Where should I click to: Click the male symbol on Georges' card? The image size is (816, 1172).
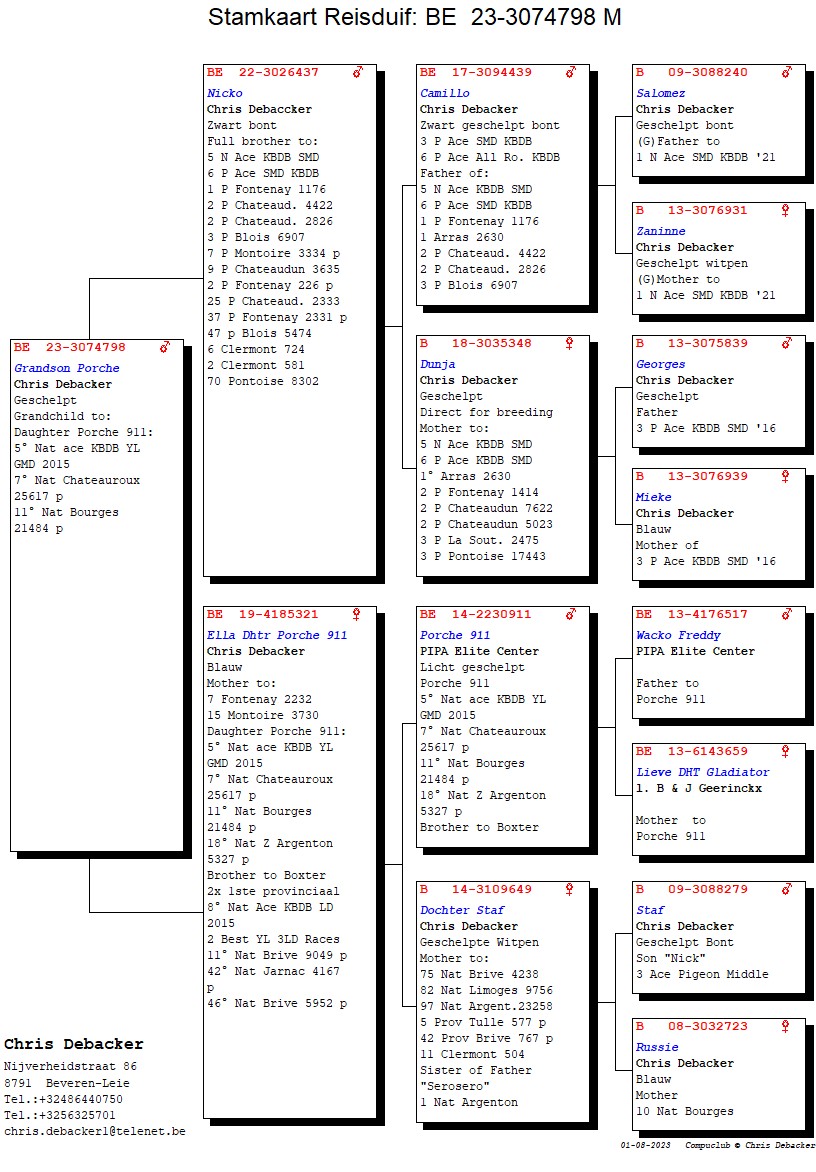point(787,343)
